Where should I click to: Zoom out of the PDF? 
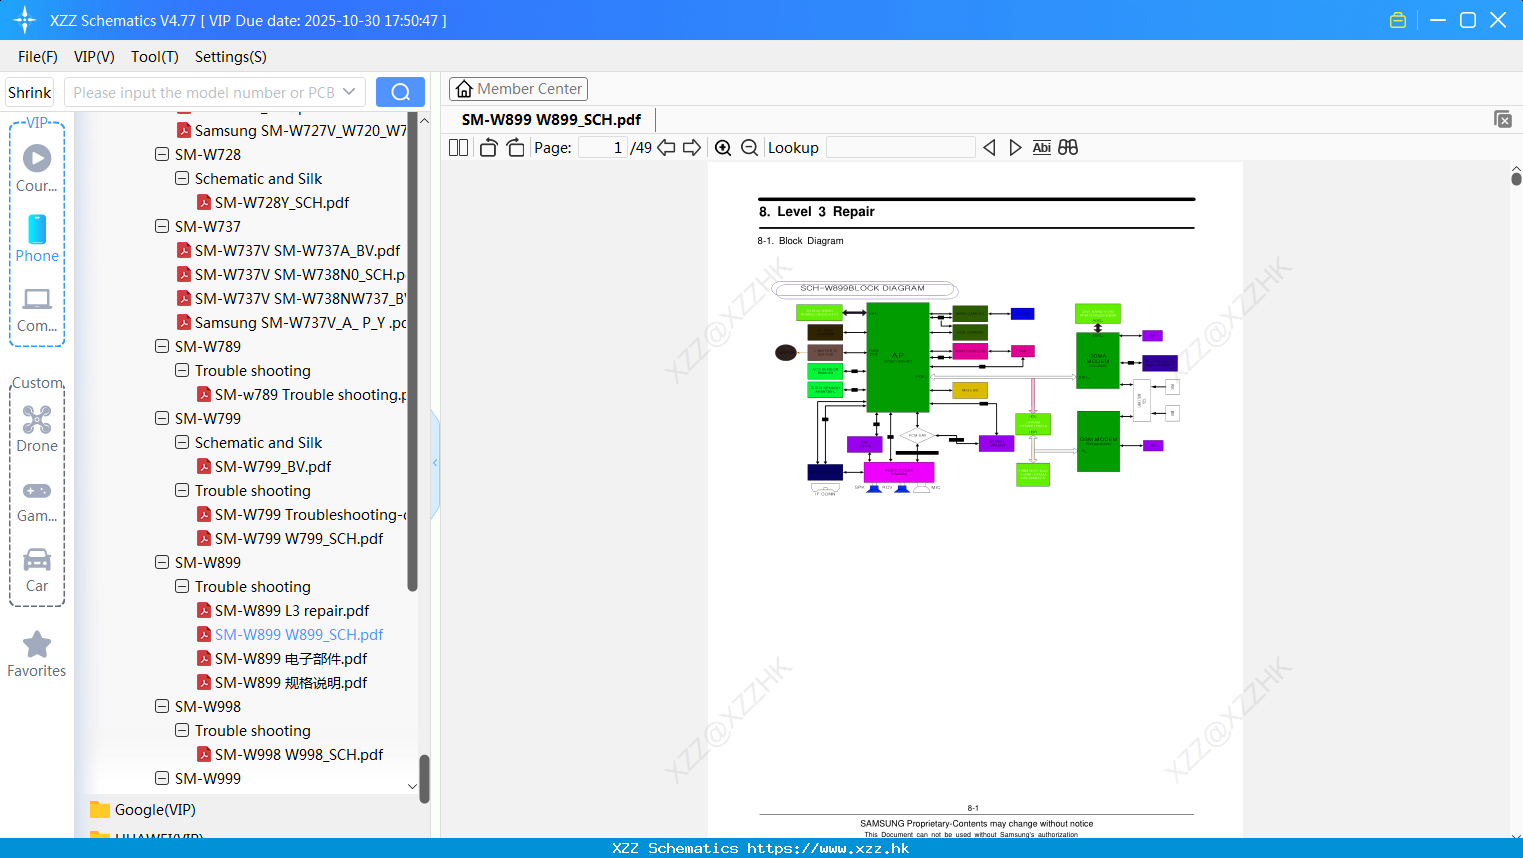pos(749,148)
